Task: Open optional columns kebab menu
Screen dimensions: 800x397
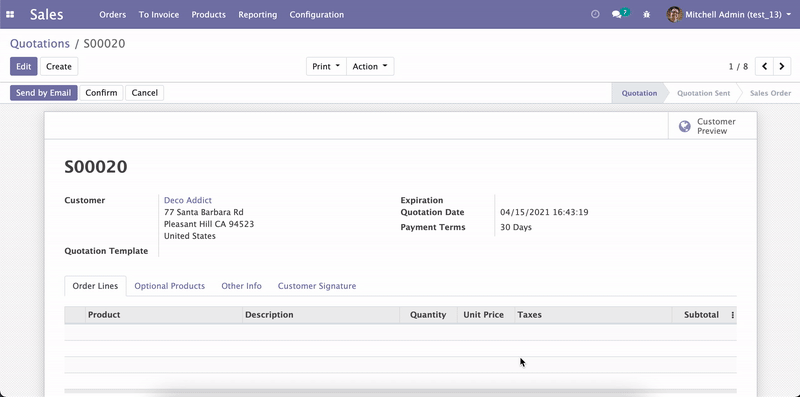Action: pyautogui.click(x=733, y=315)
